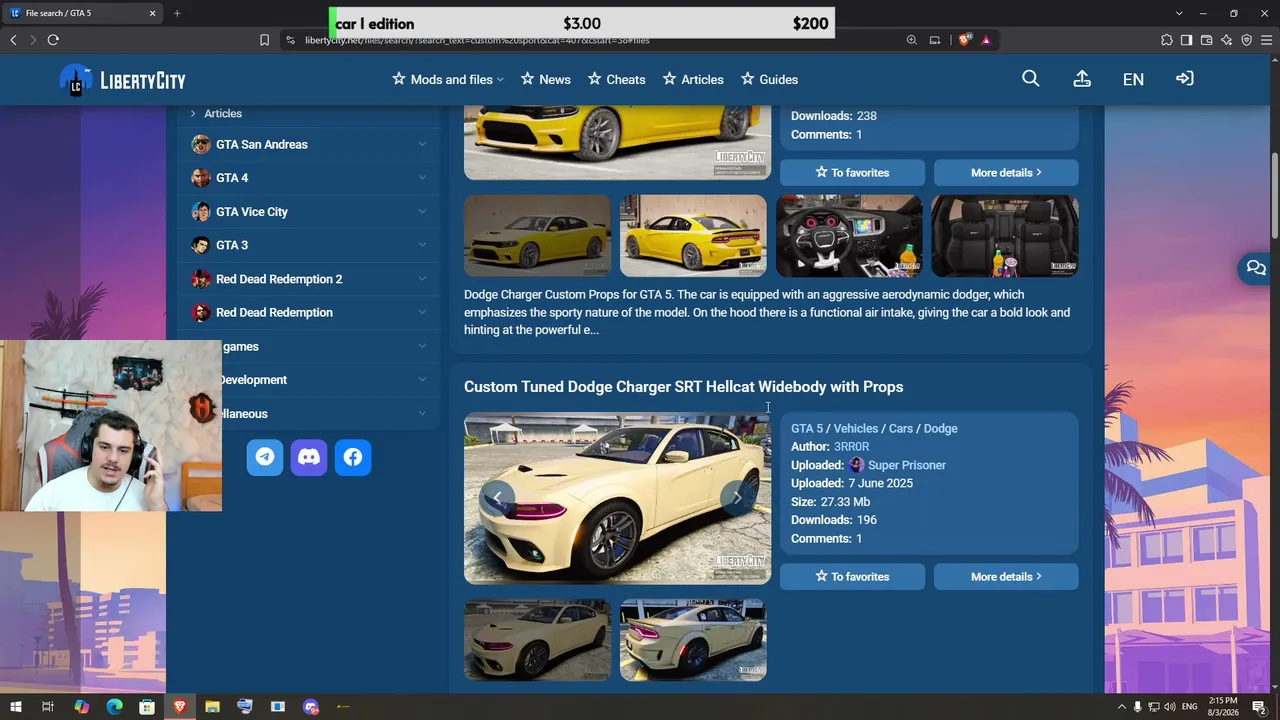Open the Vehicles breadcrumb link
Screen dimensions: 1280x720
(855, 428)
